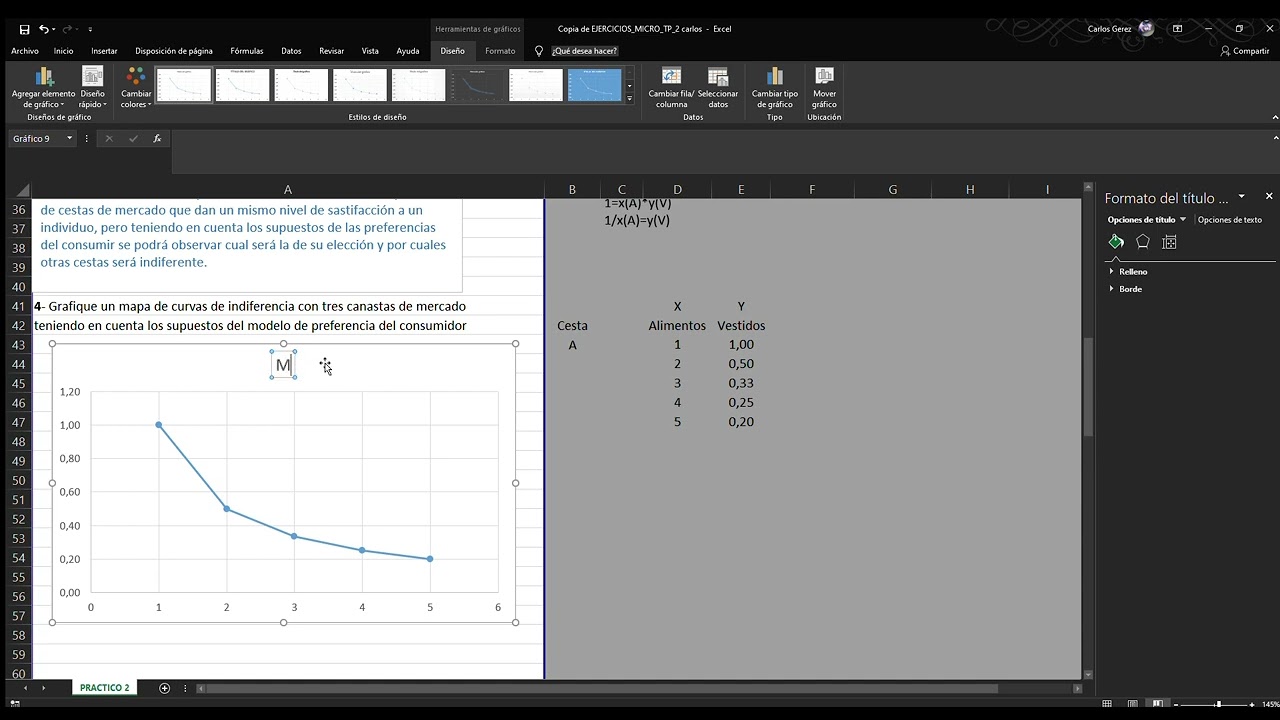Click Compartir share button

coord(1245,51)
